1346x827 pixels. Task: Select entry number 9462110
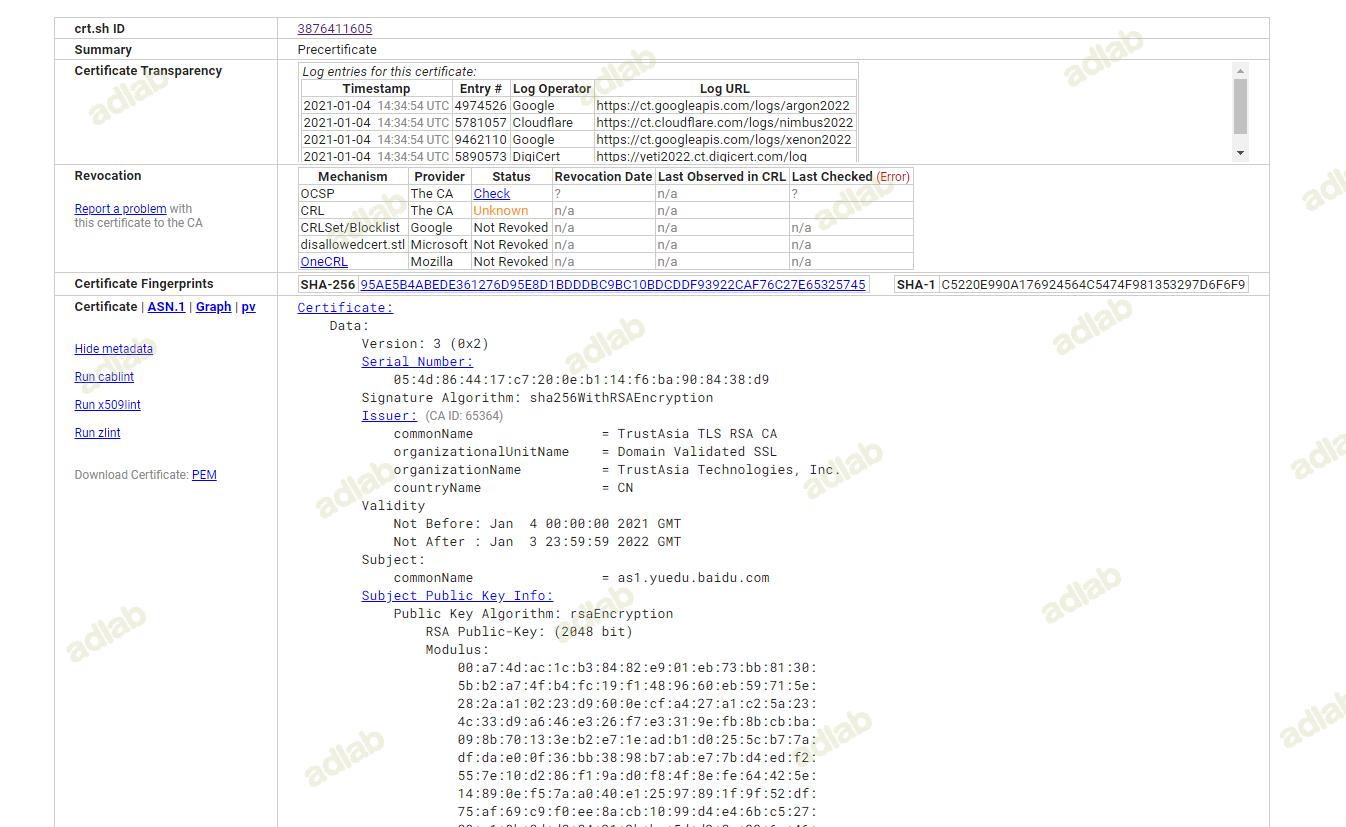click(x=481, y=140)
